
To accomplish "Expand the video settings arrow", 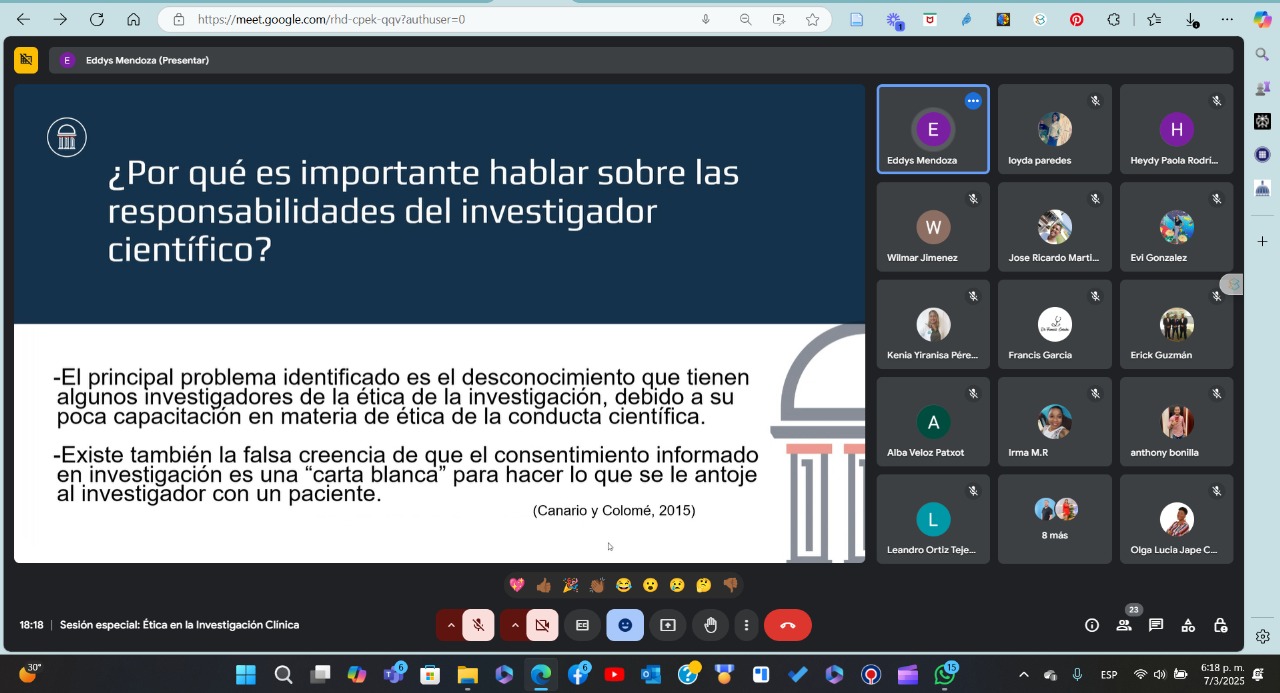I will pyautogui.click(x=514, y=625).
